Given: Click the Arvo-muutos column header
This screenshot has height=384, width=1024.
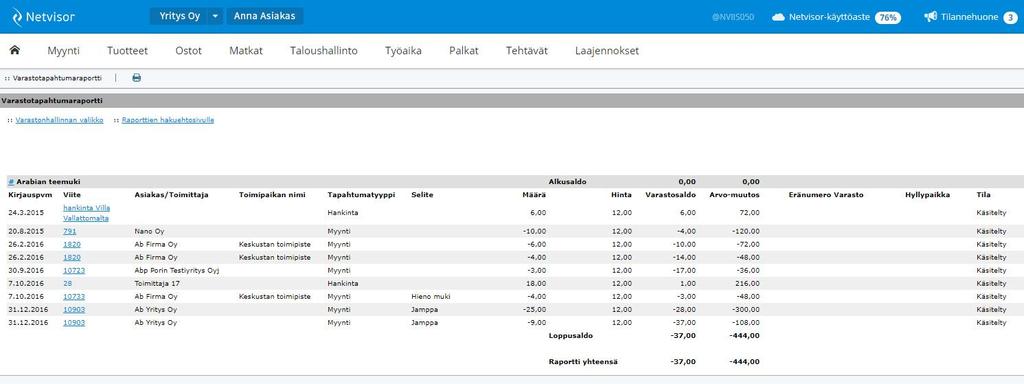Looking at the screenshot, I should [734, 195].
